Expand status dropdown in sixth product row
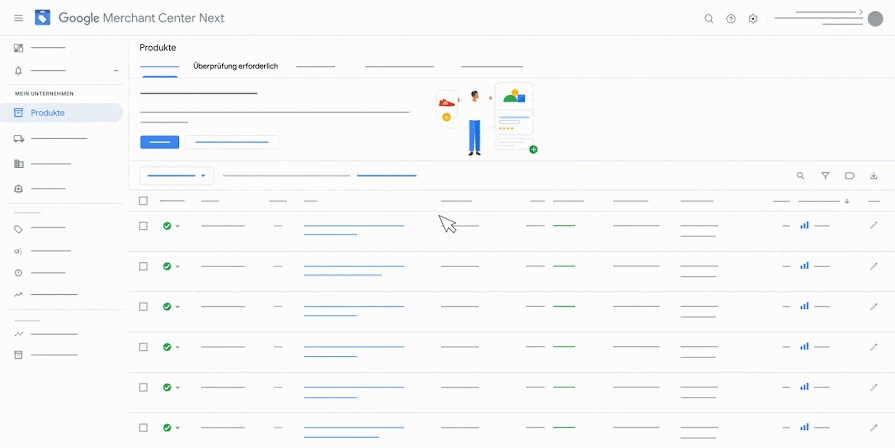Screen dimensions: 895x448 (x=178, y=428)
